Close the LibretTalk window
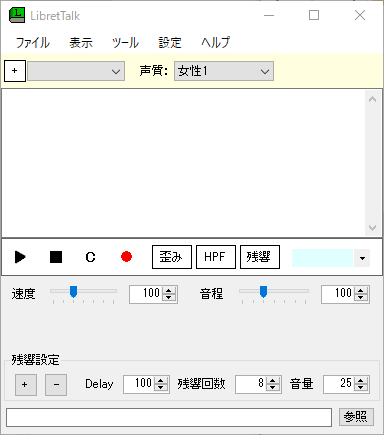384x435 pixels. click(360, 15)
